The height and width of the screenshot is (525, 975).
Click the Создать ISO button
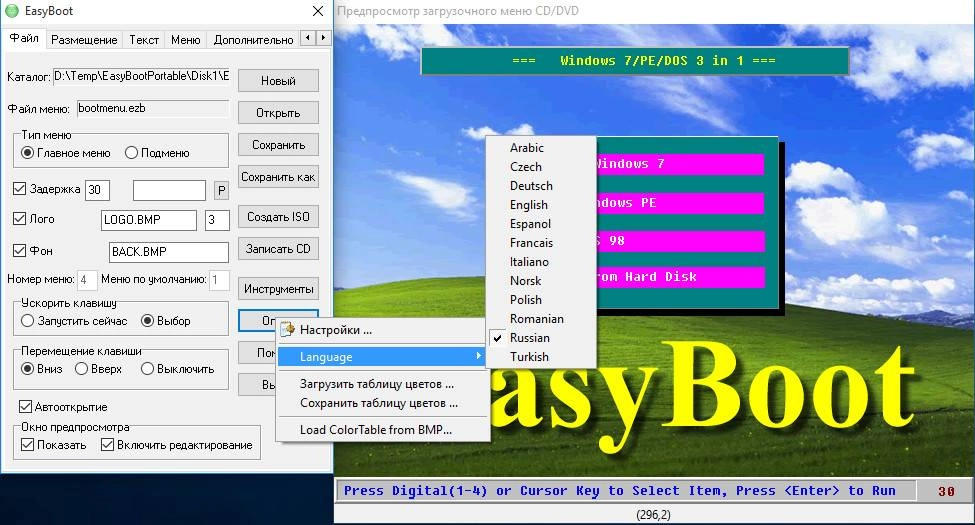point(278,217)
